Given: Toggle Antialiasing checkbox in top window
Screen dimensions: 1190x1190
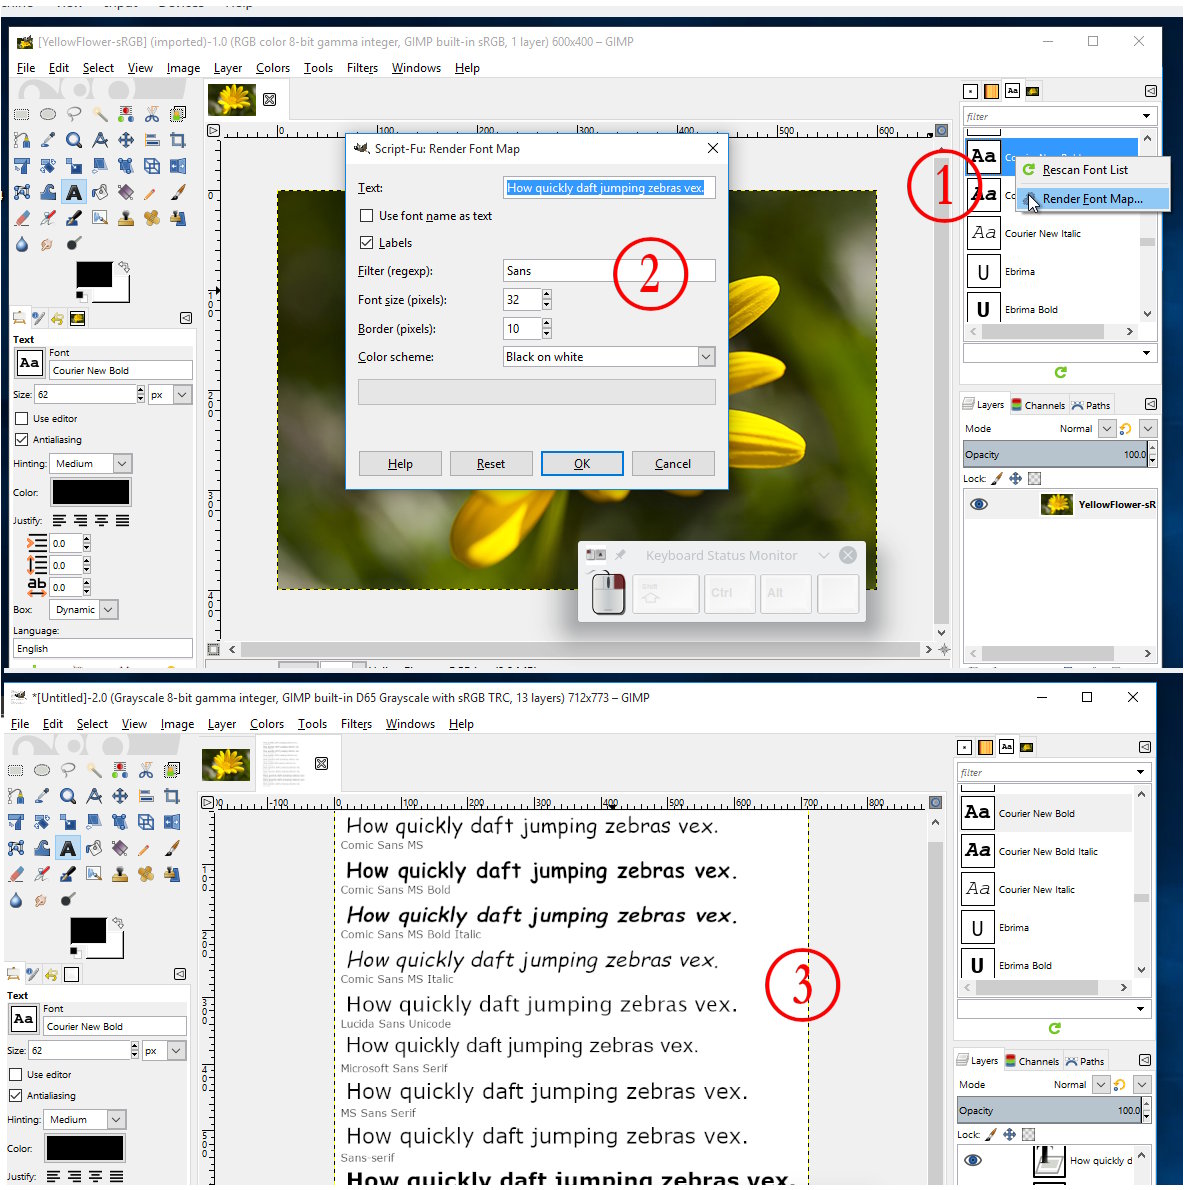Looking at the screenshot, I should [21, 439].
